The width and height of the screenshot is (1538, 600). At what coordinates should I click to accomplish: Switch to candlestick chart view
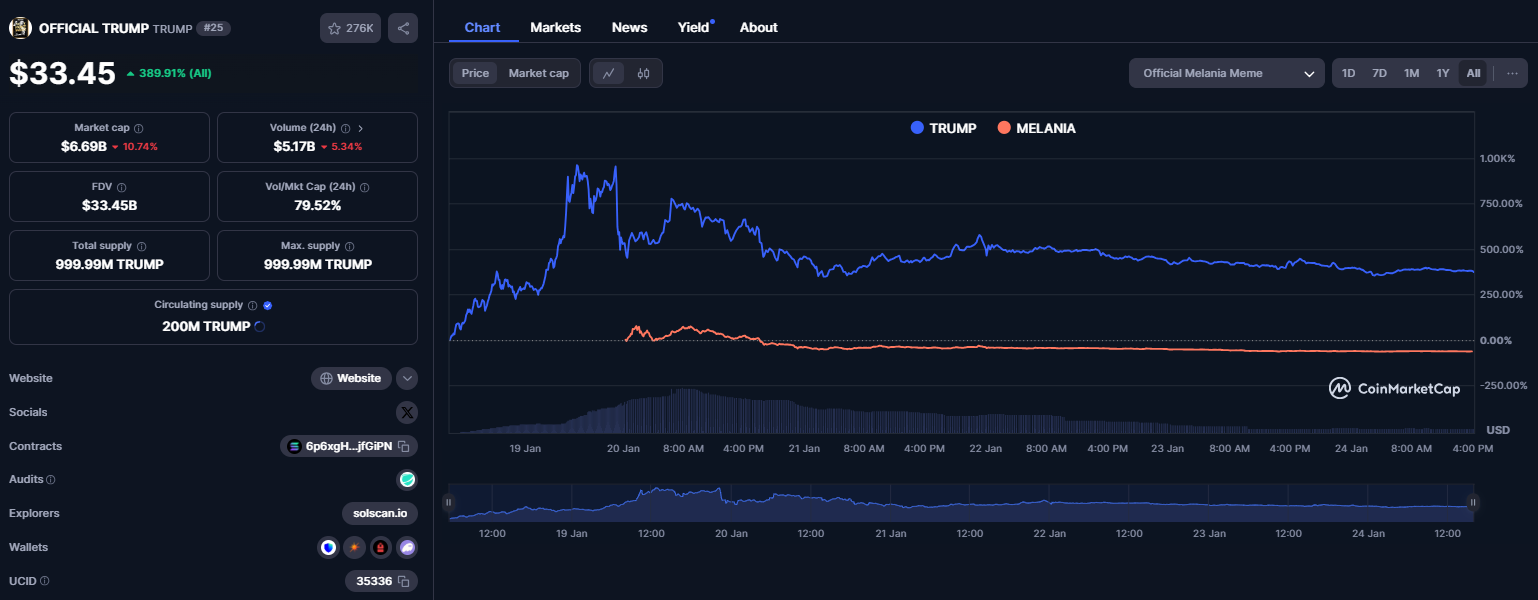(x=643, y=73)
